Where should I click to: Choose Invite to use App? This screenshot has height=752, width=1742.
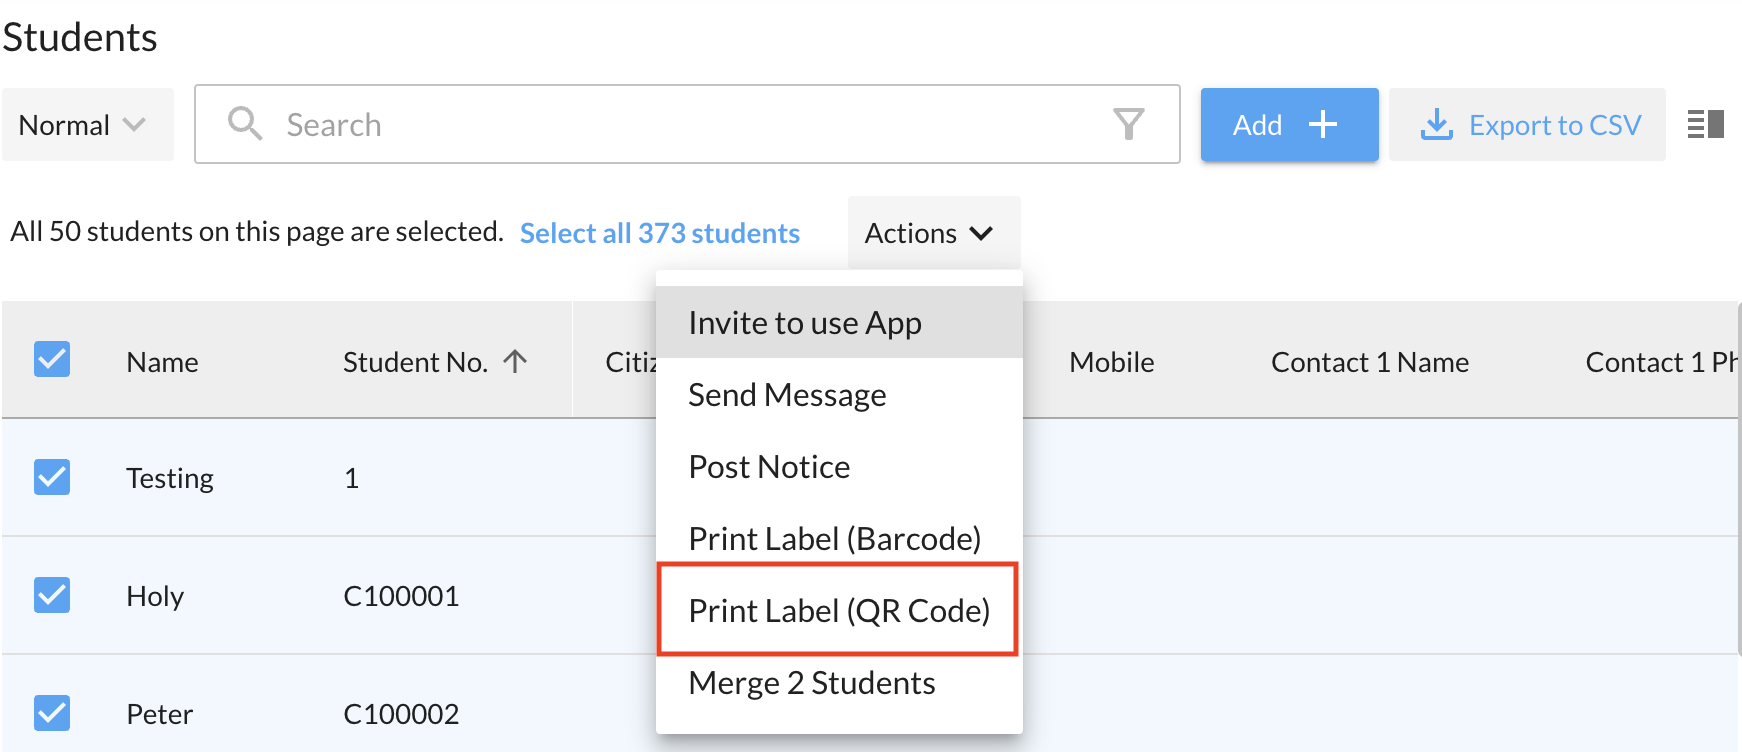(x=805, y=323)
